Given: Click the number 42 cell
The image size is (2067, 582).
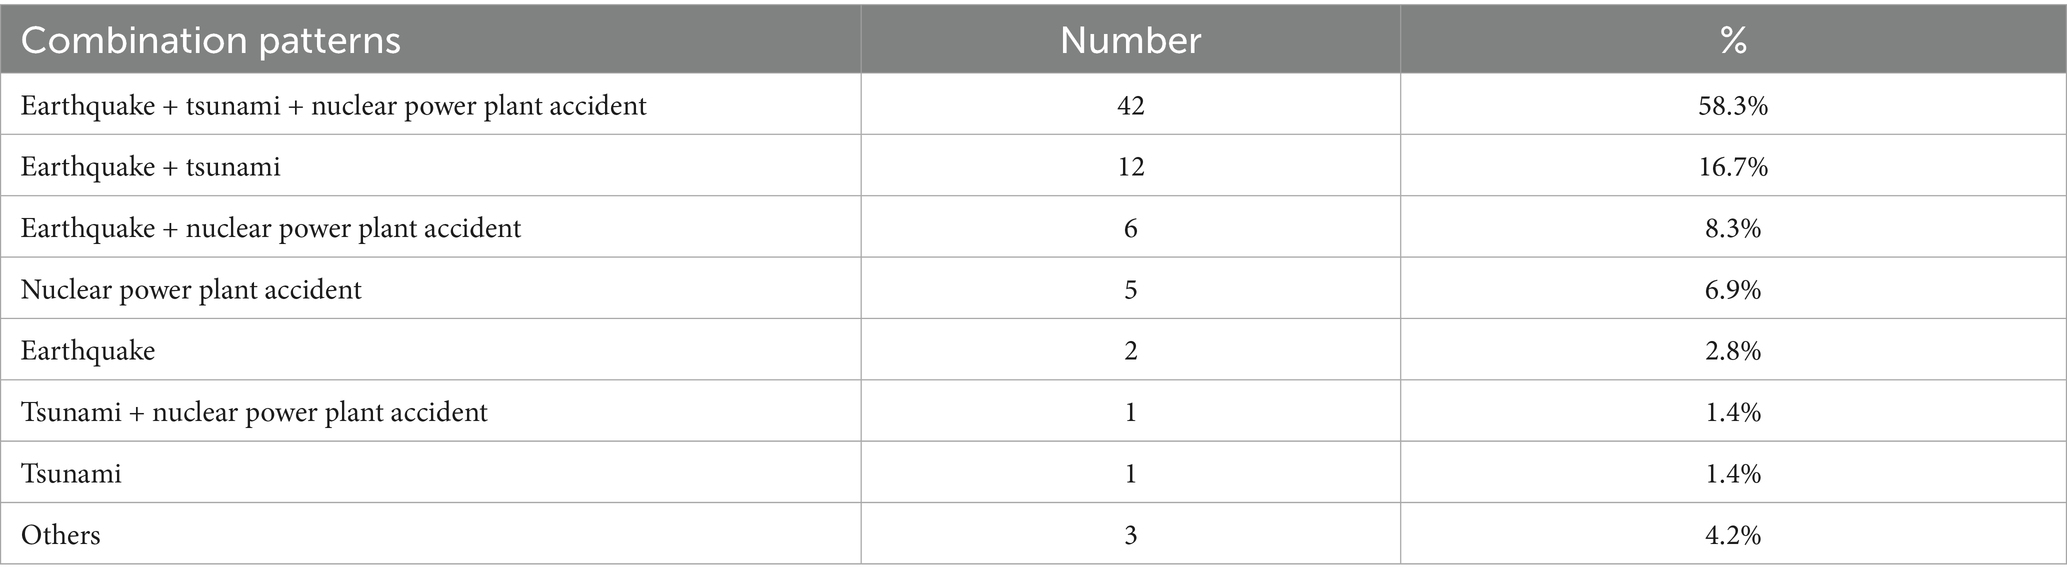Looking at the screenshot, I should (x=1130, y=105).
